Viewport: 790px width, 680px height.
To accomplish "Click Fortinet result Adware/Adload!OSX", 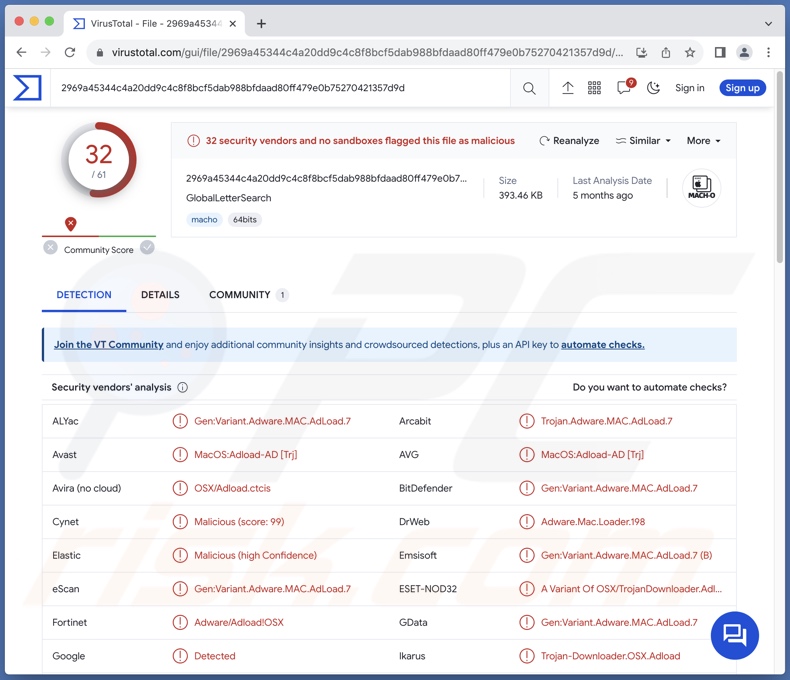I will pyautogui.click(x=239, y=623).
